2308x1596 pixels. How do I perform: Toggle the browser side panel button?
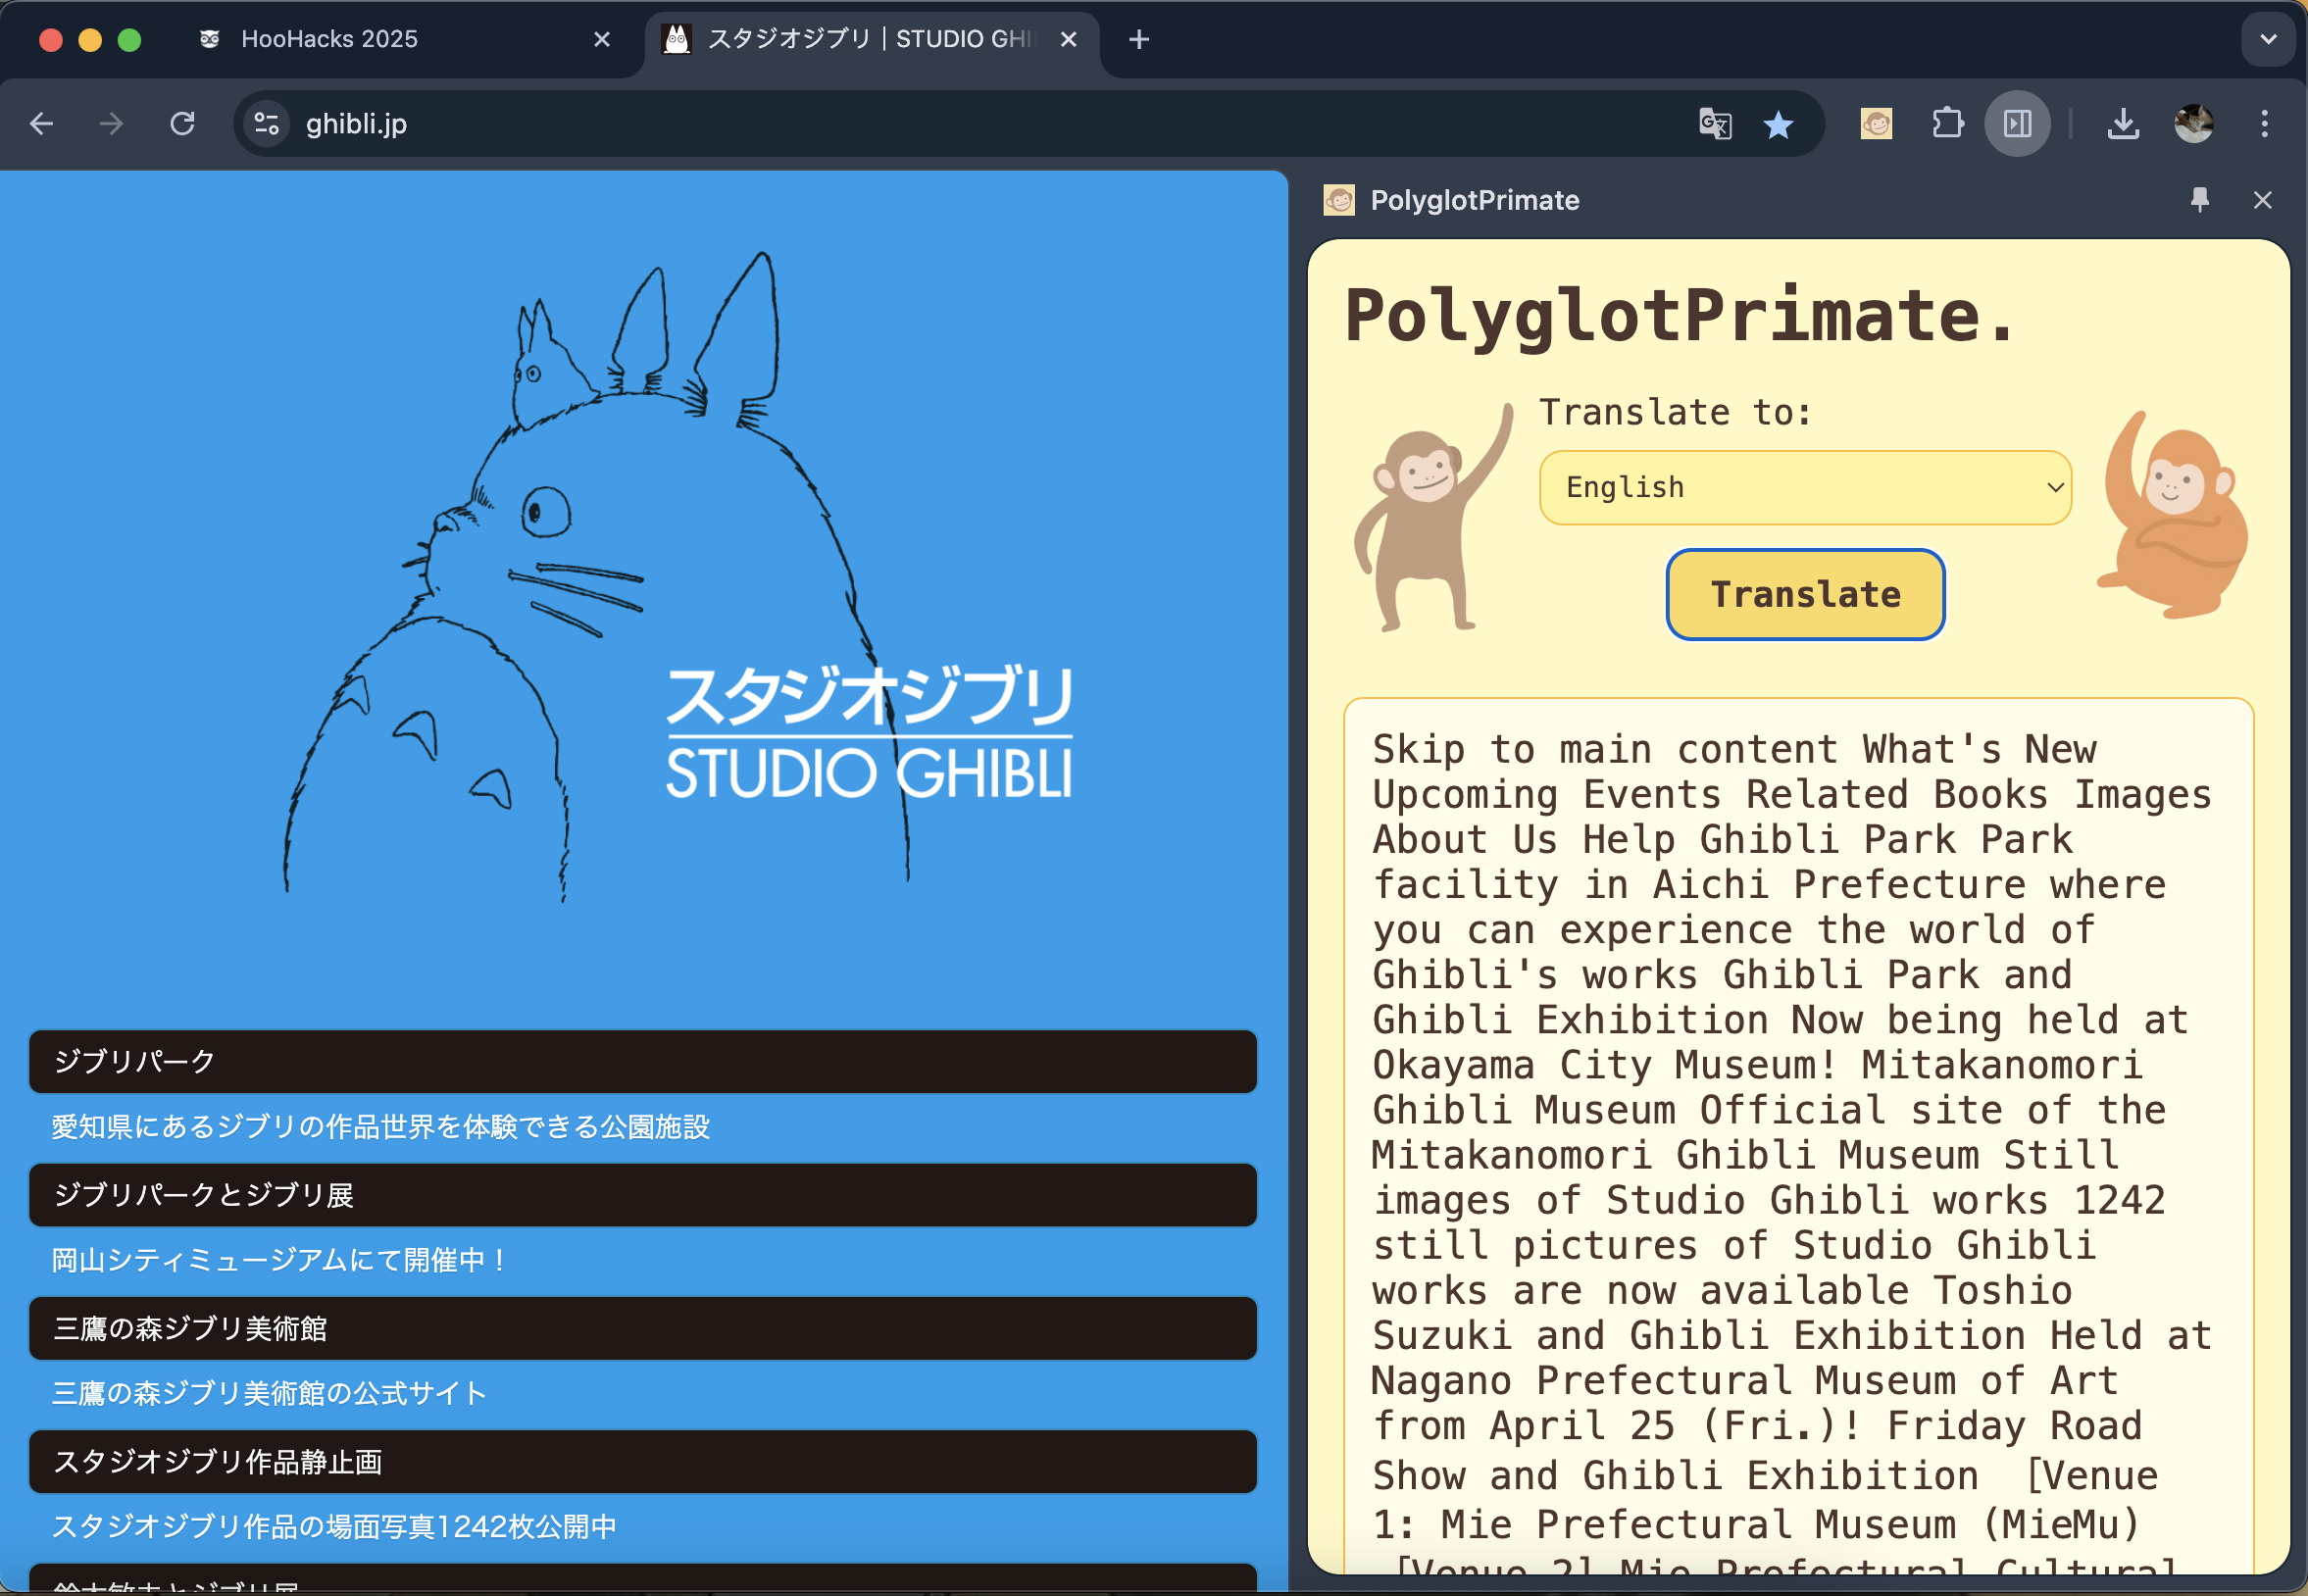(x=2017, y=124)
